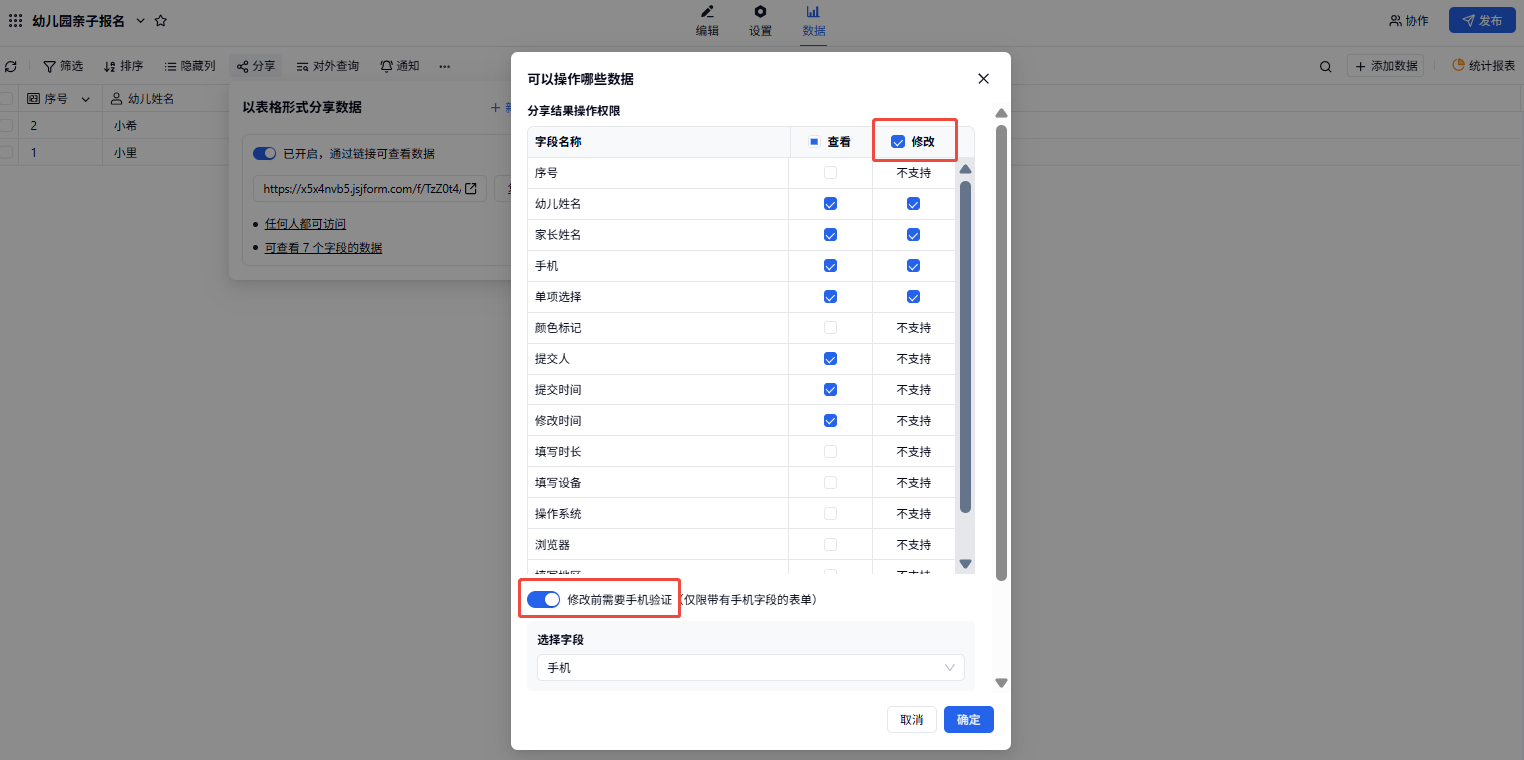The image size is (1524, 760).
Task: Star the 幼儿园亲子报名 form as favorite
Action: pyautogui.click(x=161, y=20)
